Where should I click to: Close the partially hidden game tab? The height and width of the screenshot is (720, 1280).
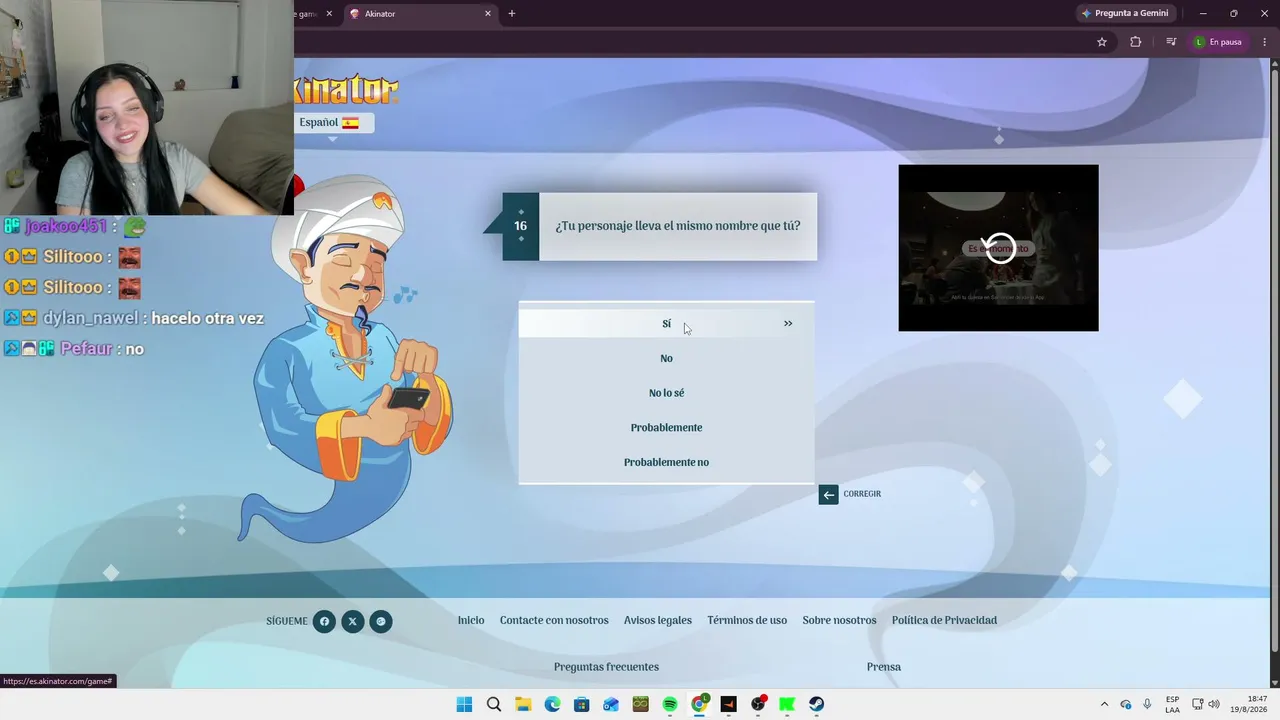(327, 14)
